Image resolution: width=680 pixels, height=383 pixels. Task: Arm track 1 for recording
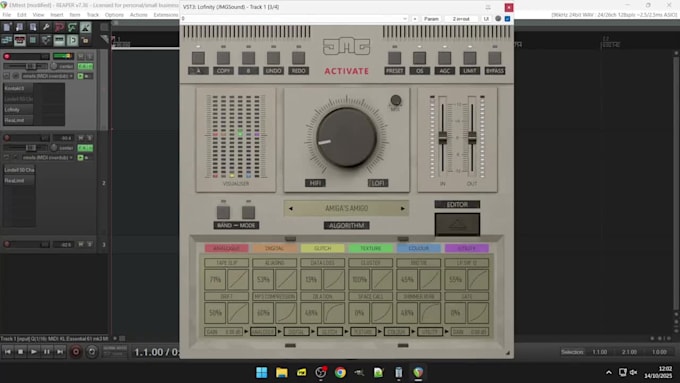click(x=7, y=56)
